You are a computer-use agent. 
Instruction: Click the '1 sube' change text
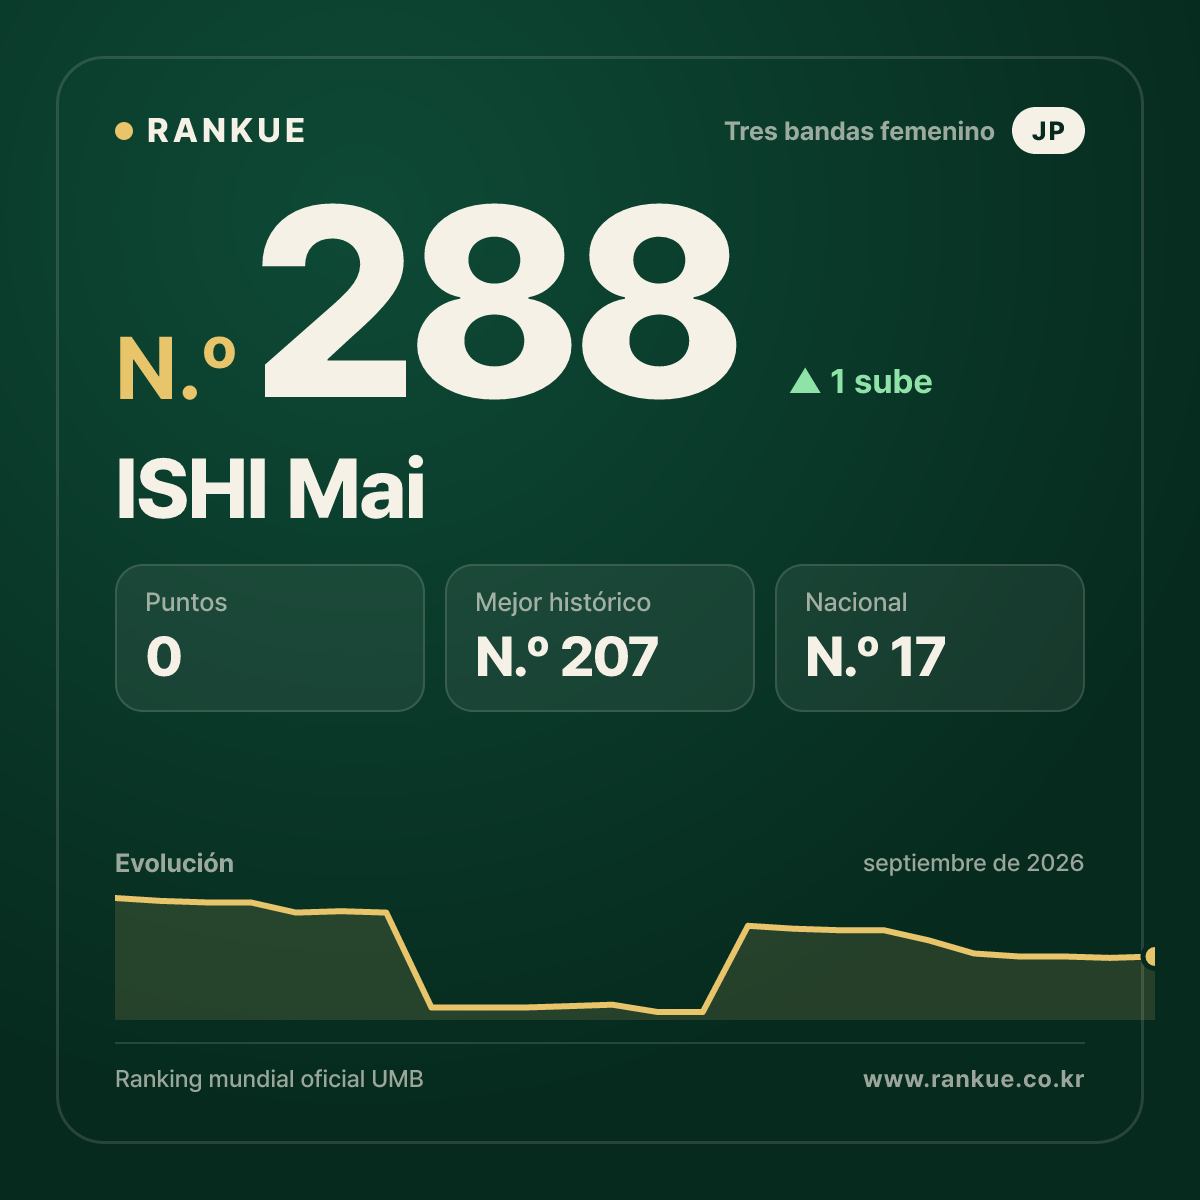click(881, 381)
